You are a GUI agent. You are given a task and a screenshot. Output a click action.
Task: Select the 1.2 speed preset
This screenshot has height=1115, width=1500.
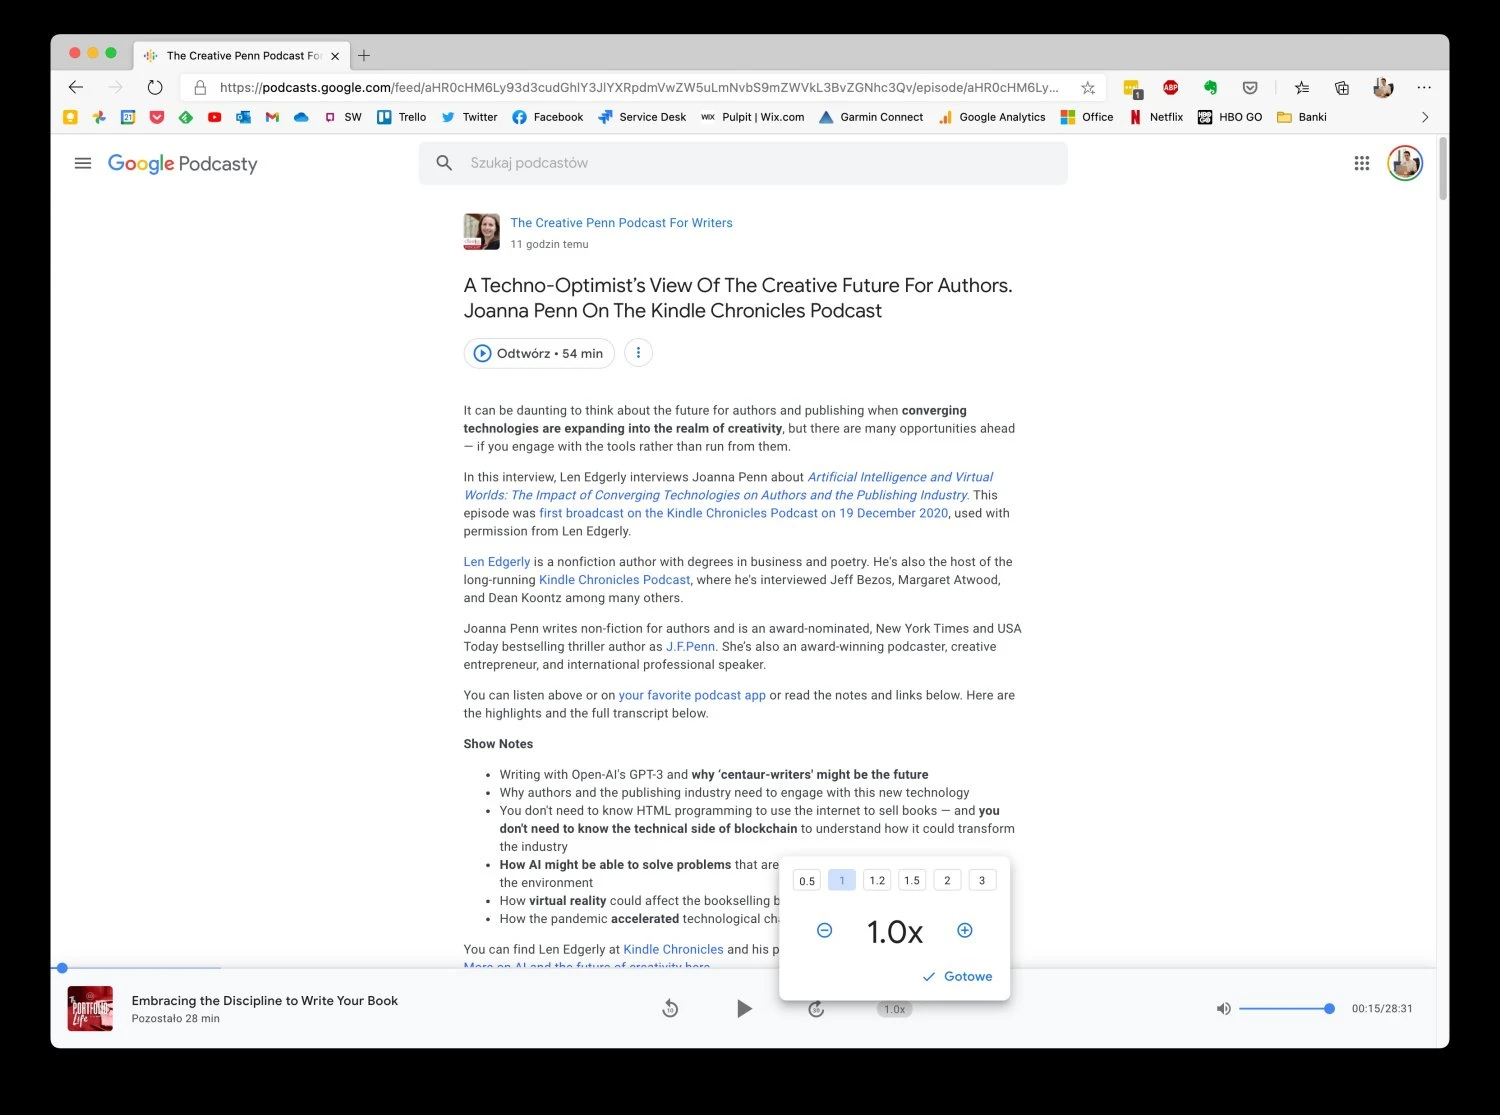tap(877, 881)
